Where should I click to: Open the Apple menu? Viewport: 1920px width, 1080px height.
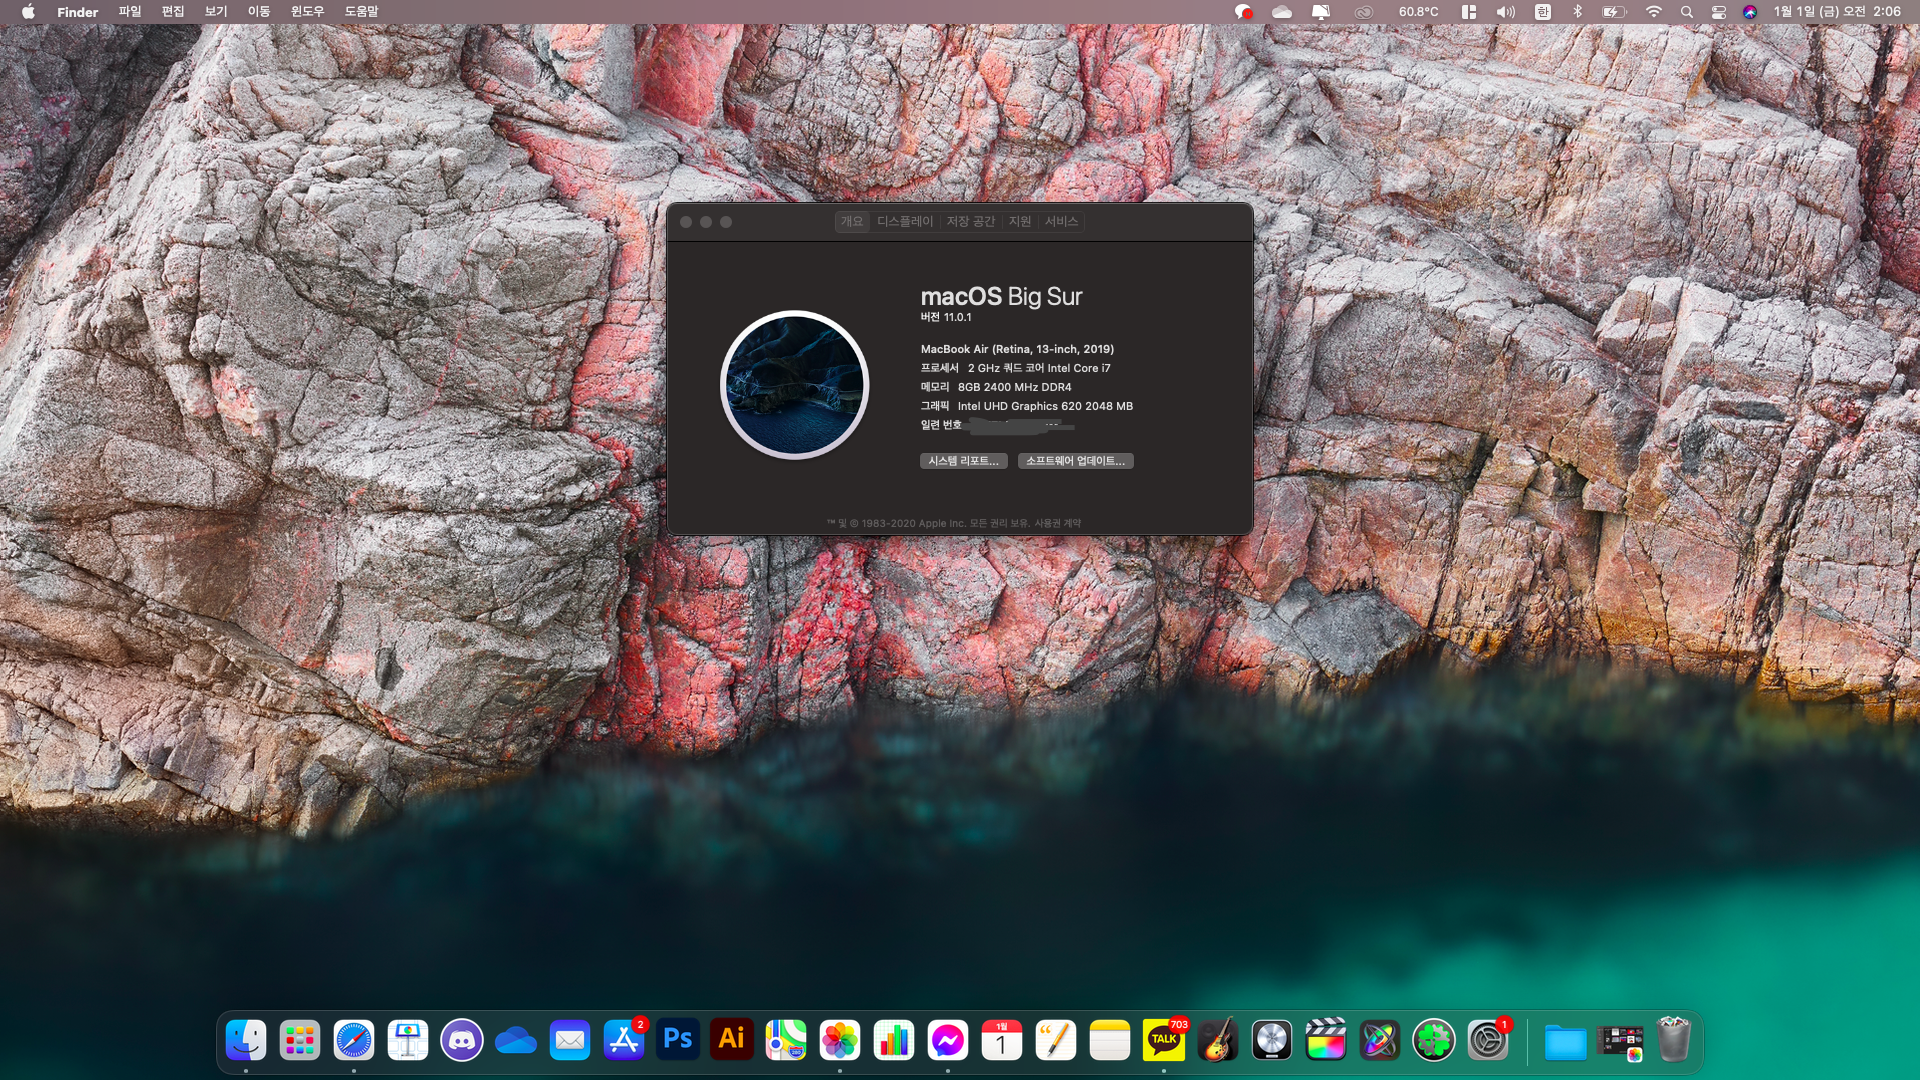point(28,12)
